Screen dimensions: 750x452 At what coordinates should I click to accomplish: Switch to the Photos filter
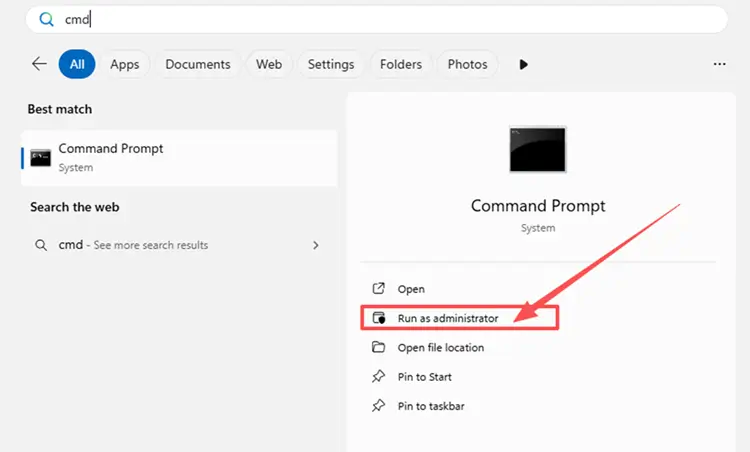(x=467, y=64)
